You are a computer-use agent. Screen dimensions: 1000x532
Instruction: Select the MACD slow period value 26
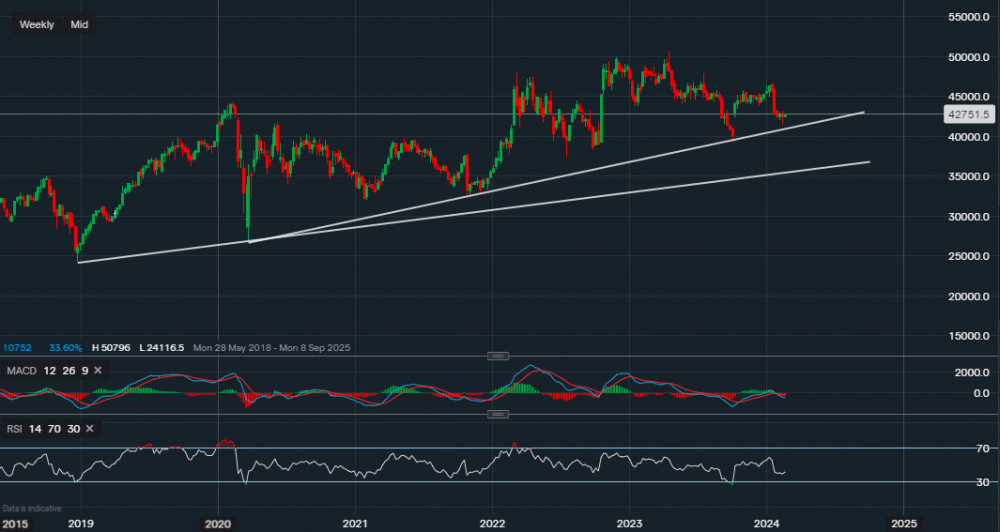(x=69, y=372)
